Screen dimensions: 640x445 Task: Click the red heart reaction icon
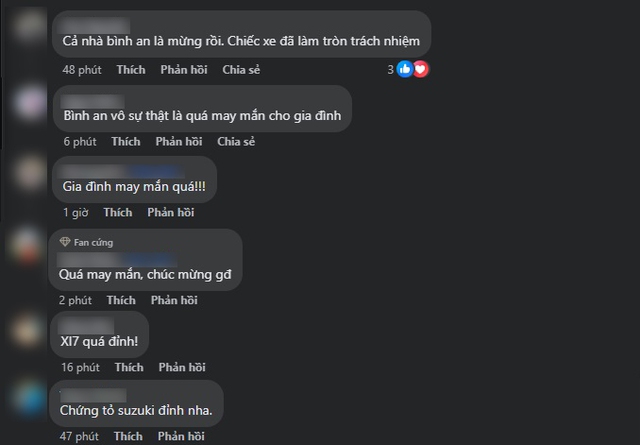point(420,69)
